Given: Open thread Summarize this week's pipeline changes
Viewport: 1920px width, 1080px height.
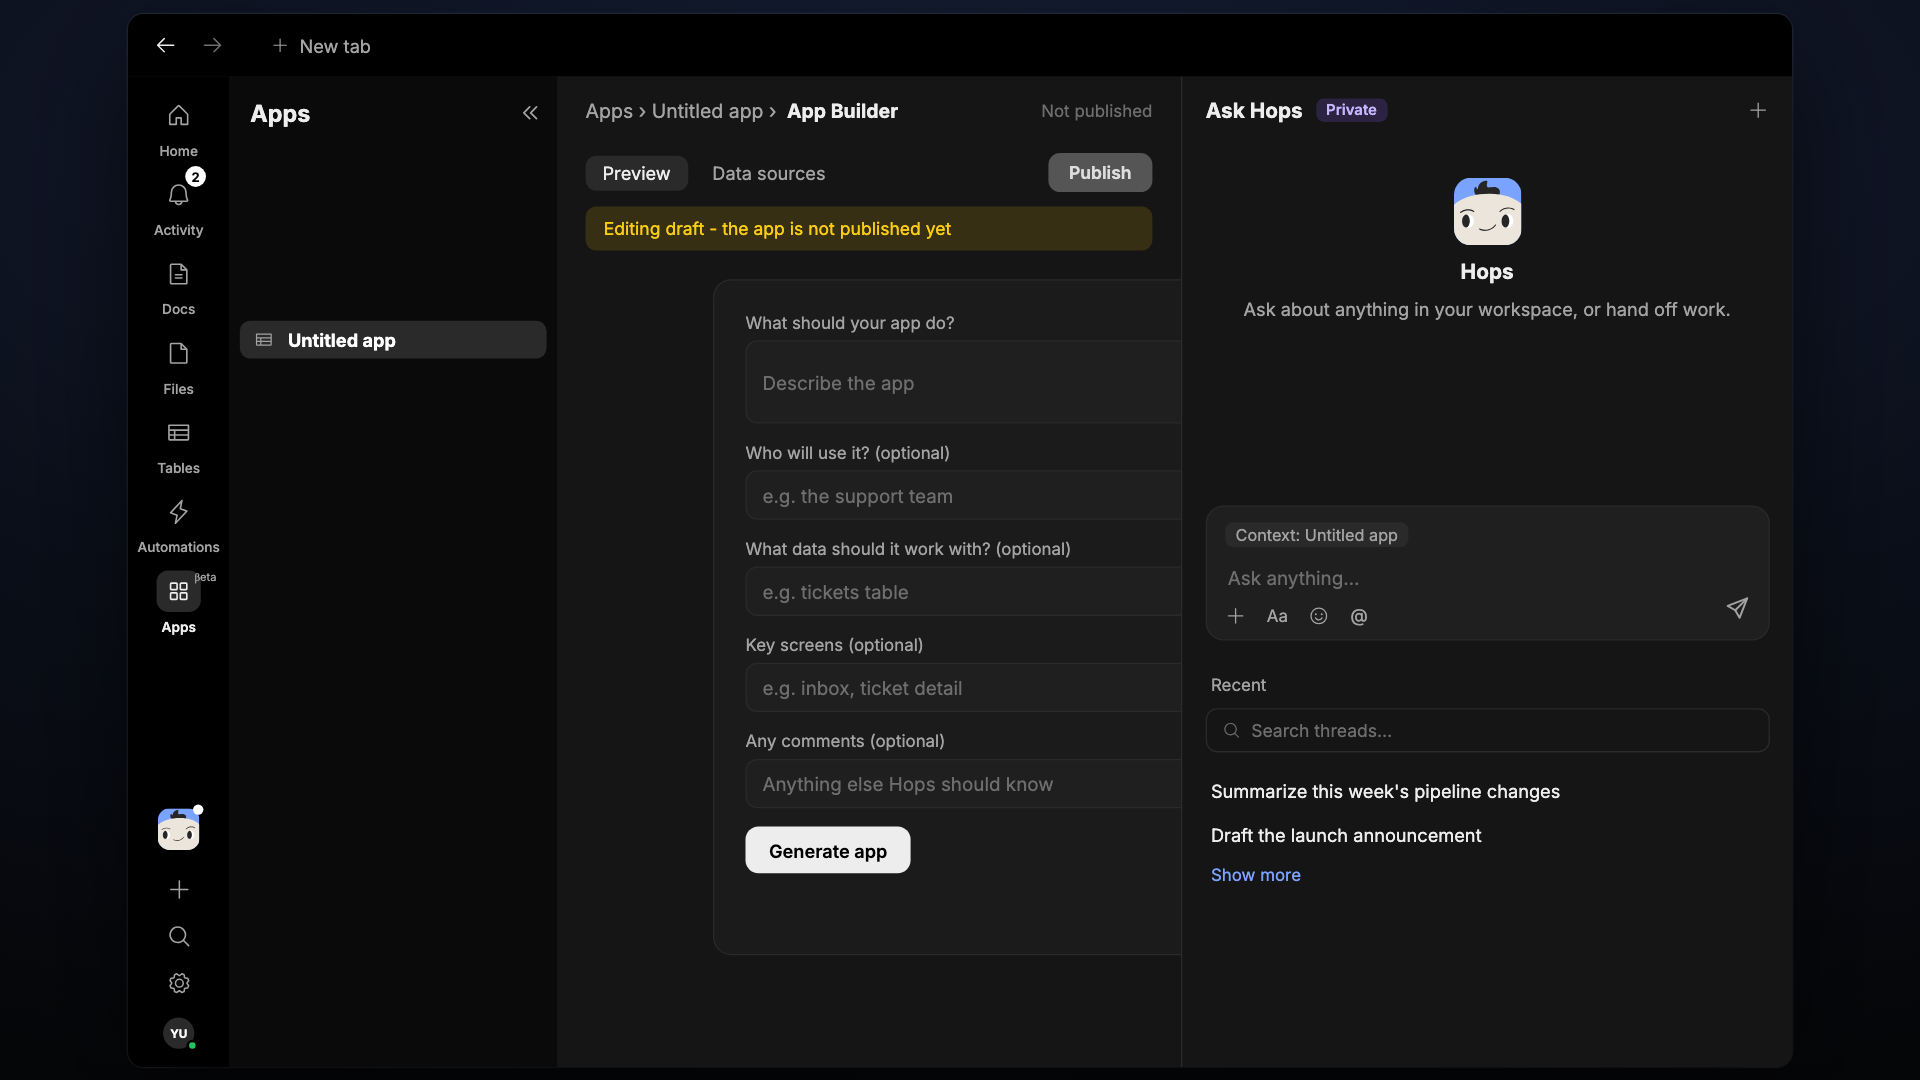Looking at the screenshot, I should (1385, 792).
